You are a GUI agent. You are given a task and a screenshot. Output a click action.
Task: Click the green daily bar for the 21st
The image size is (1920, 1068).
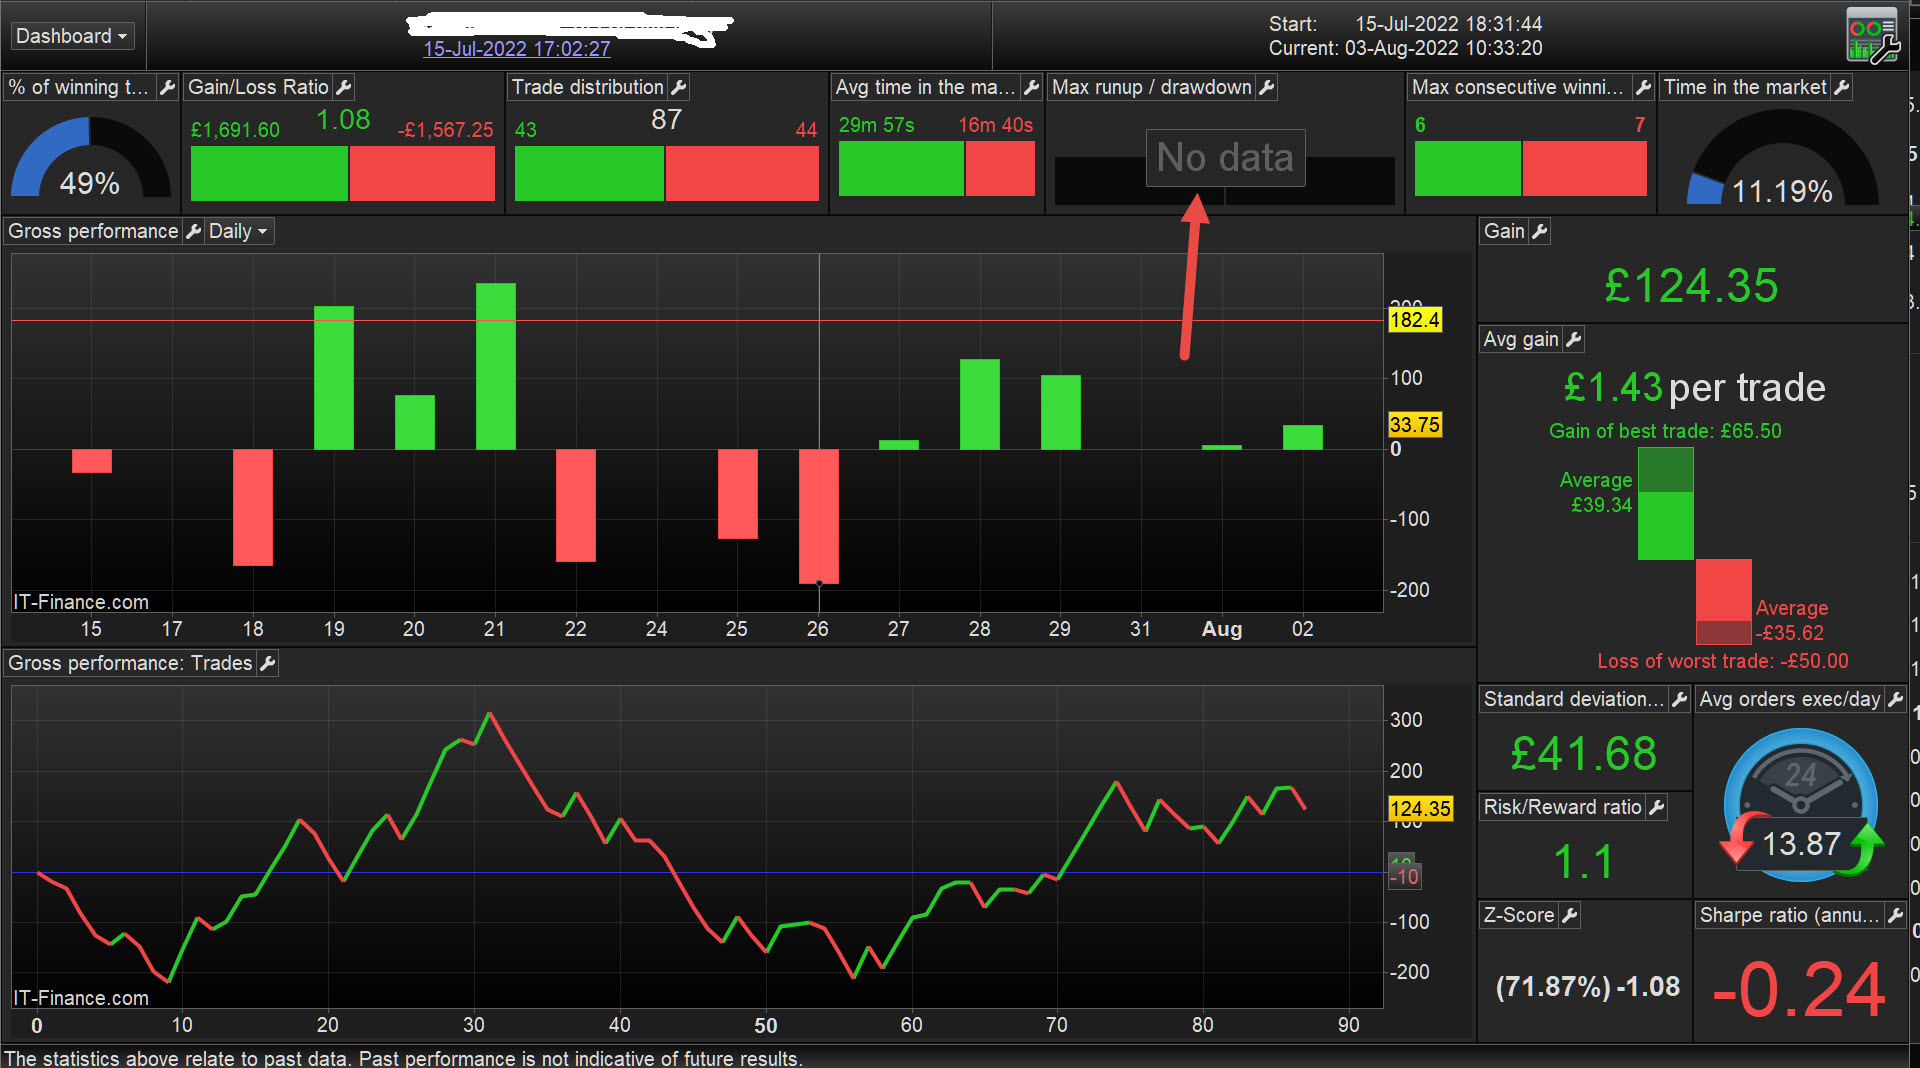click(495, 366)
